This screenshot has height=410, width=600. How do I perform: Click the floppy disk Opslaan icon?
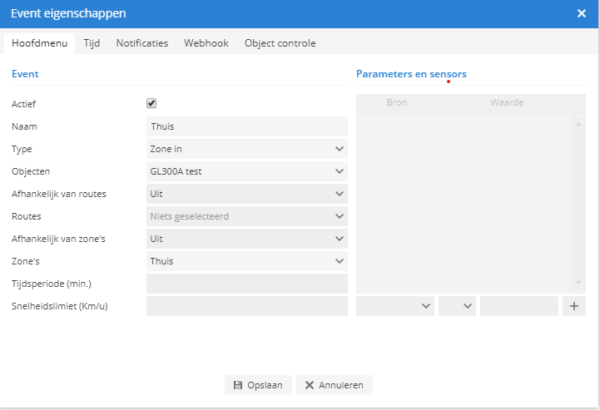[238, 385]
